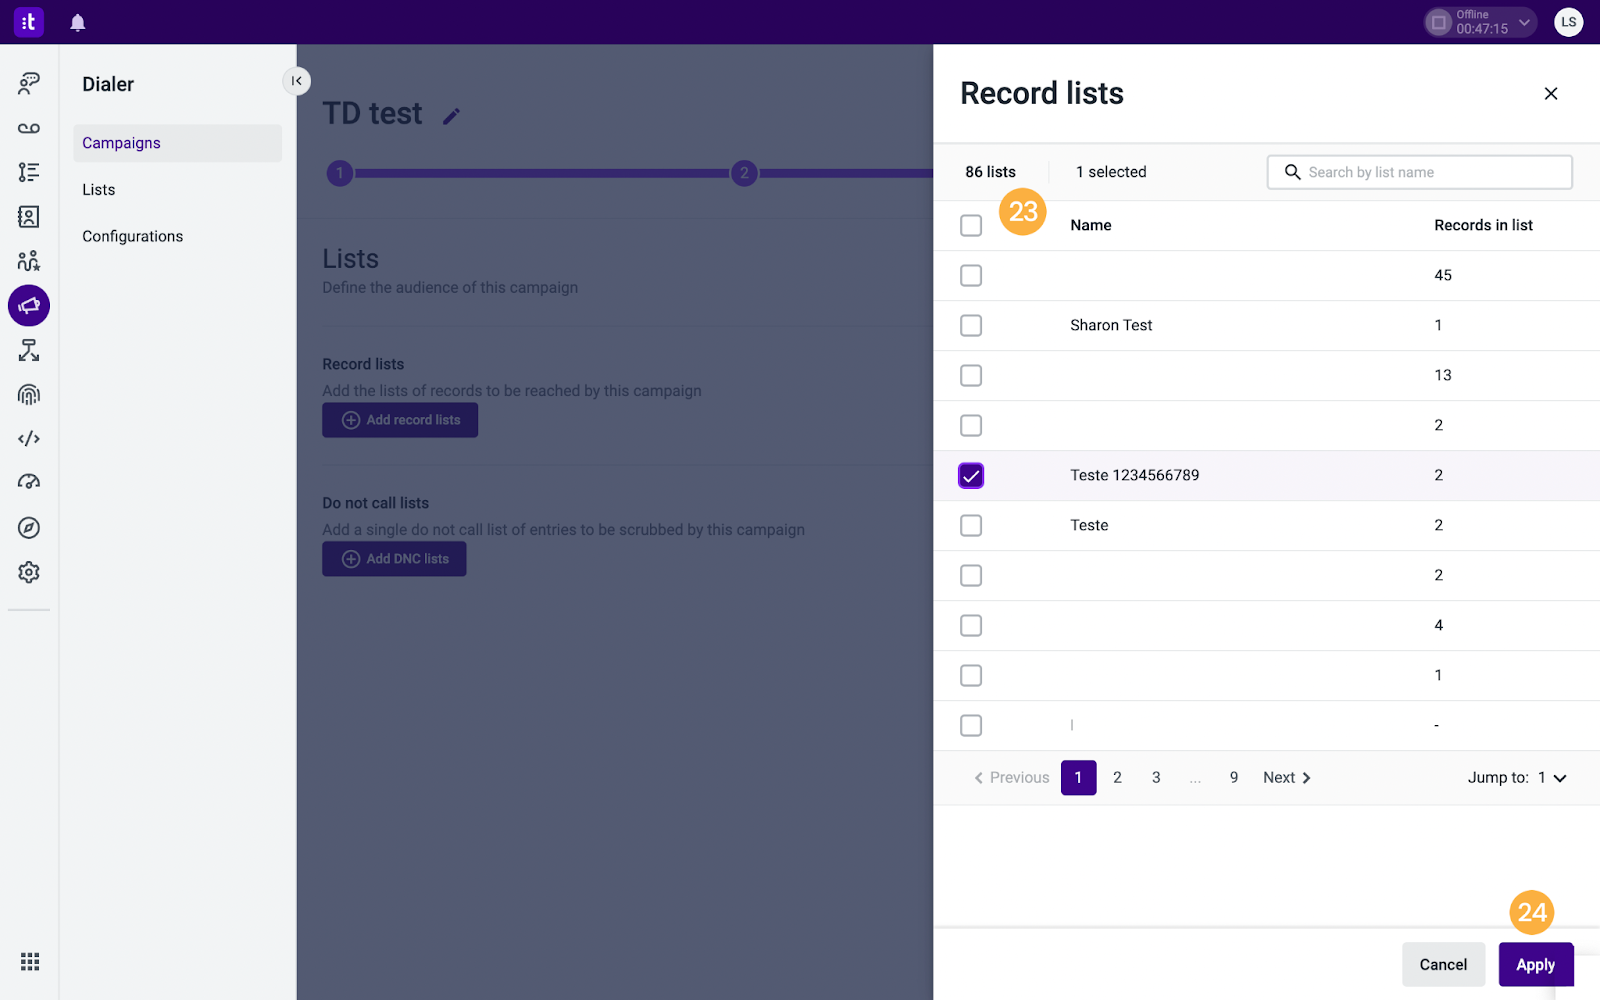Open the developer code brackets icon
The image size is (1600, 1000).
(x=29, y=438)
